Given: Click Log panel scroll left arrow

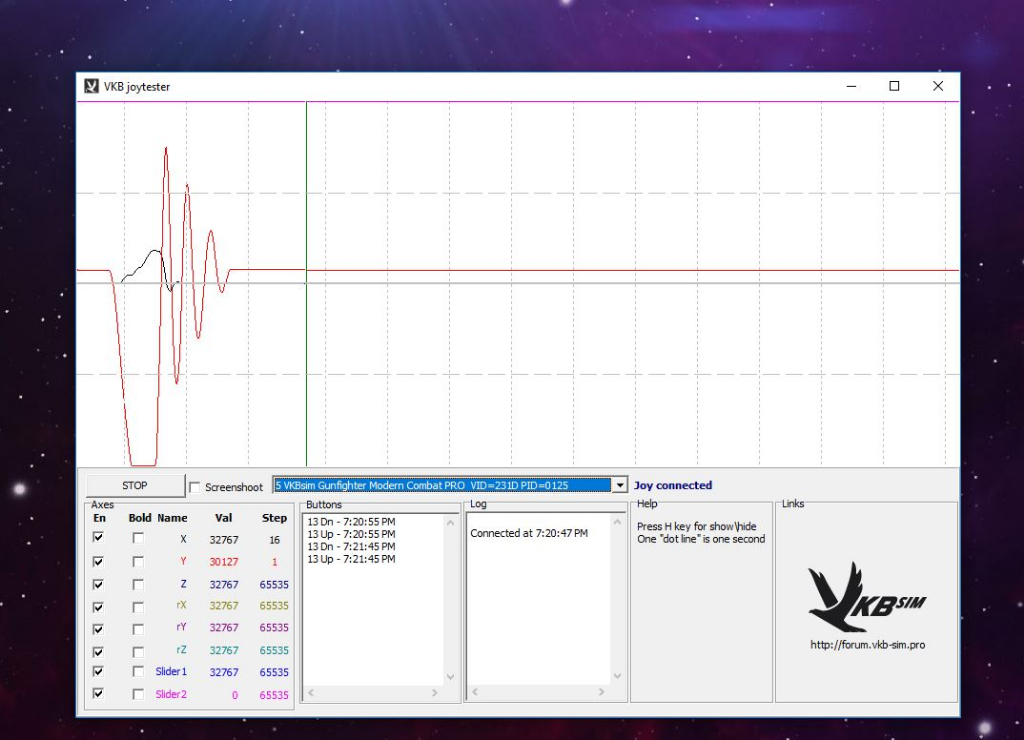Looking at the screenshot, I should [475, 691].
